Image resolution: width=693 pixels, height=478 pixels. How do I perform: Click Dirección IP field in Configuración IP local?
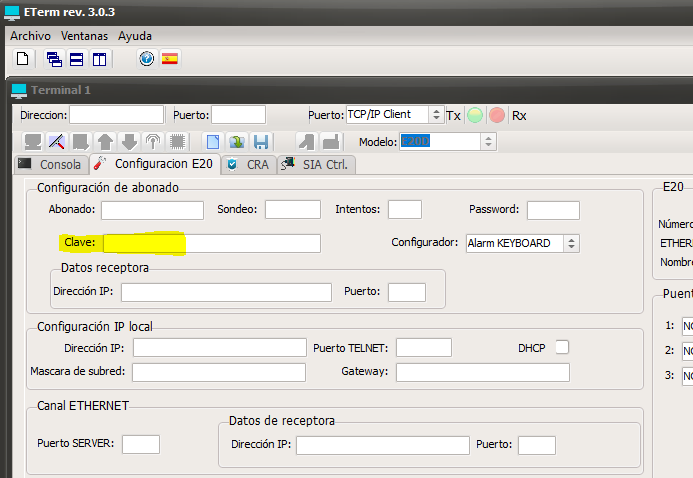pos(220,348)
